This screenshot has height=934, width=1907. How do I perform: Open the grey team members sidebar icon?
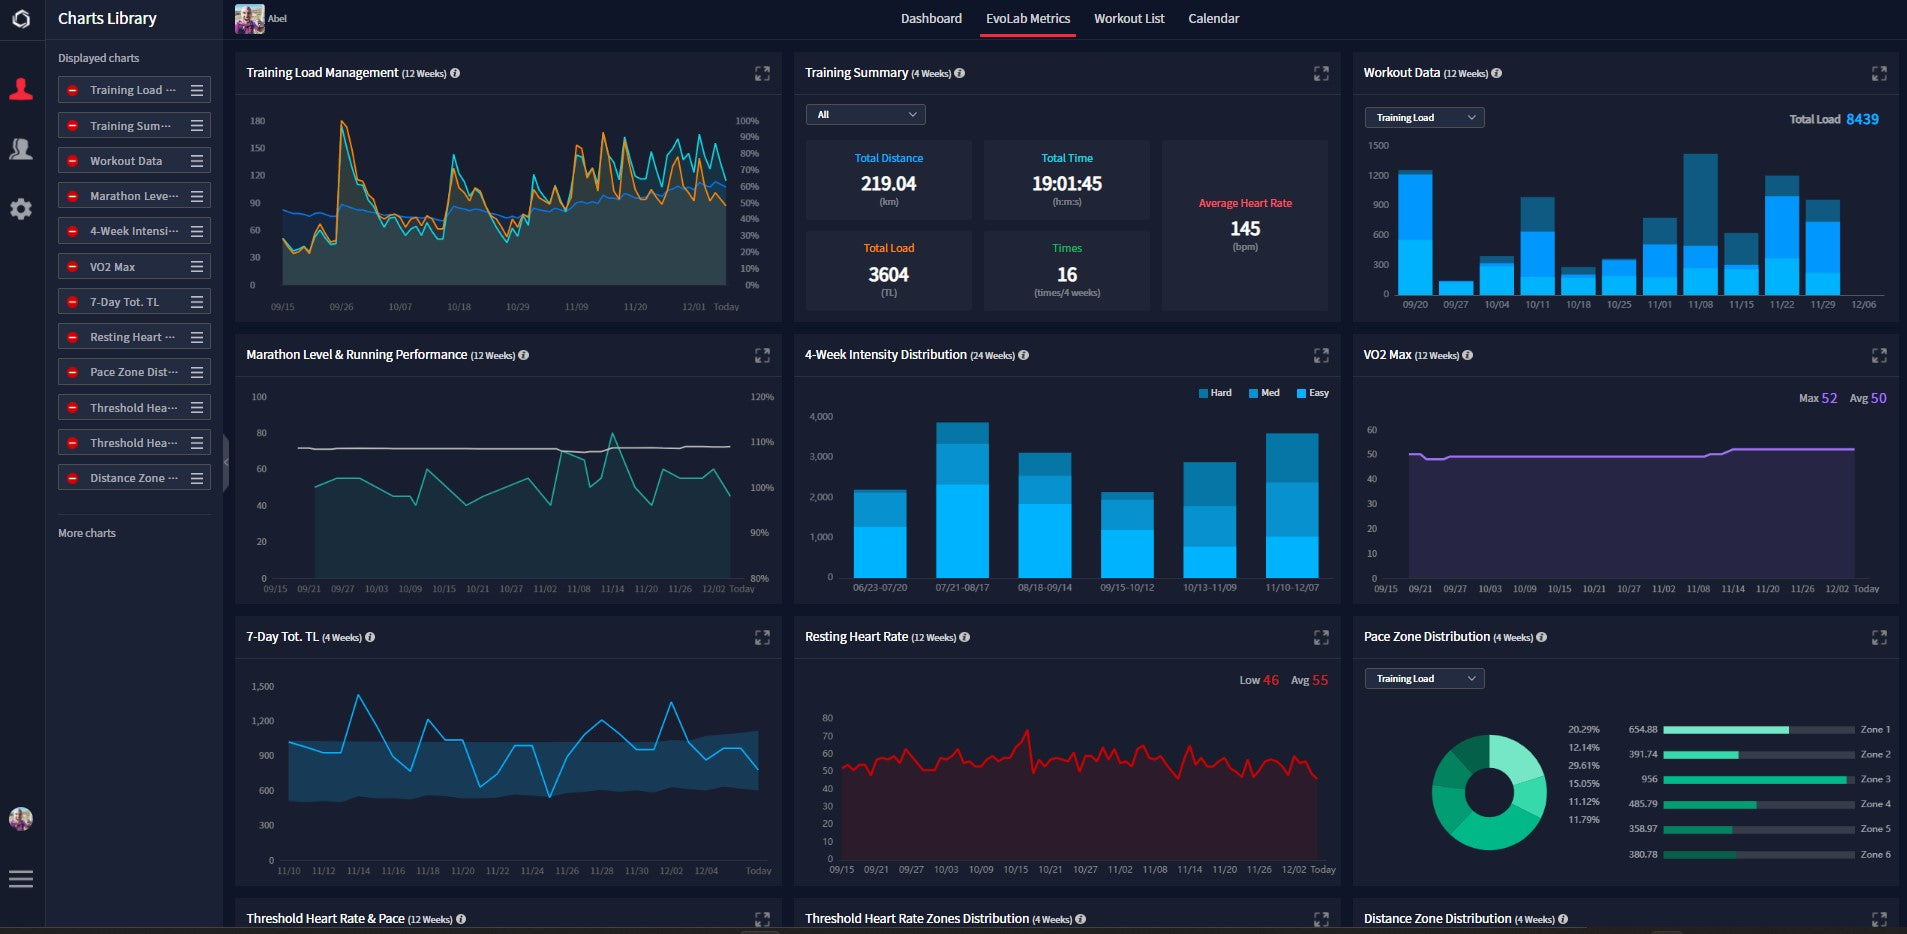21,149
